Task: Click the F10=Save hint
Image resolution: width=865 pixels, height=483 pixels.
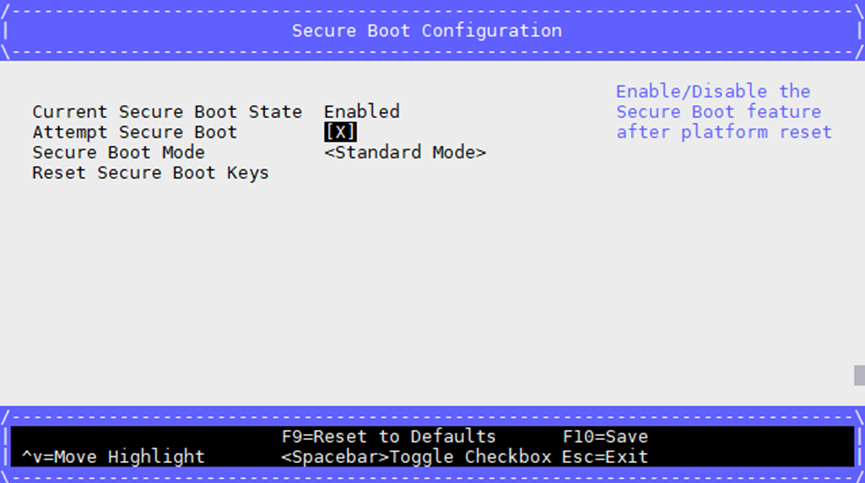Action: [605, 437]
